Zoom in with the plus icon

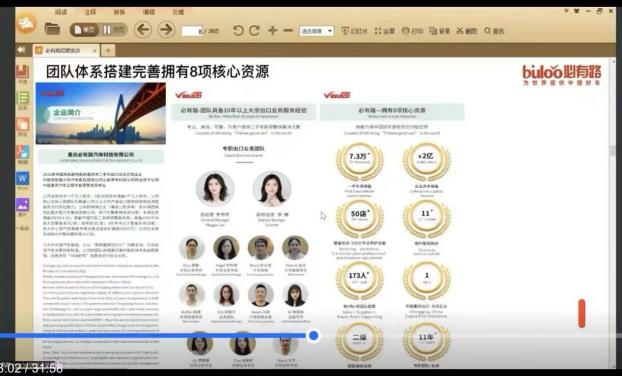pyautogui.click(x=273, y=31)
